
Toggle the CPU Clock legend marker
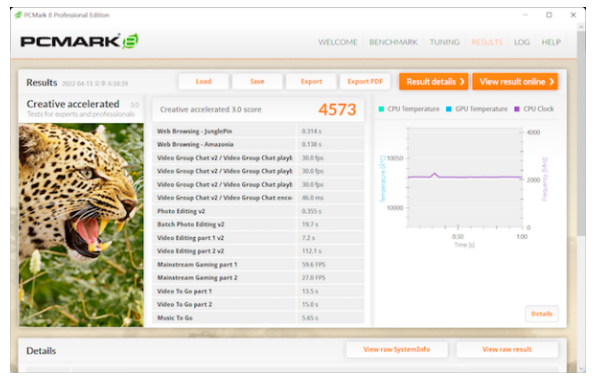(517, 109)
